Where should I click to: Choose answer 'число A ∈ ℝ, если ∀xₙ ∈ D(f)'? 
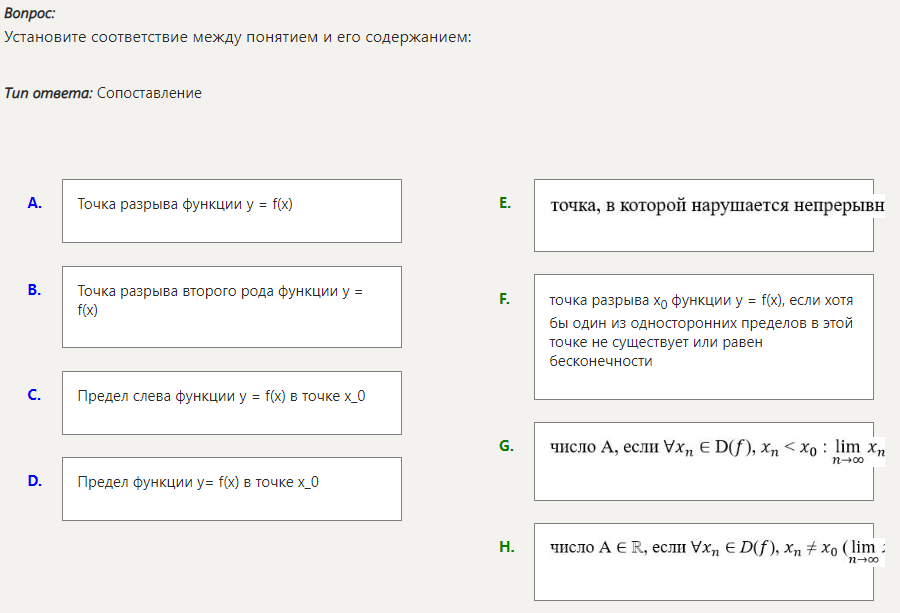pyautogui.click(x=703, y=560)
